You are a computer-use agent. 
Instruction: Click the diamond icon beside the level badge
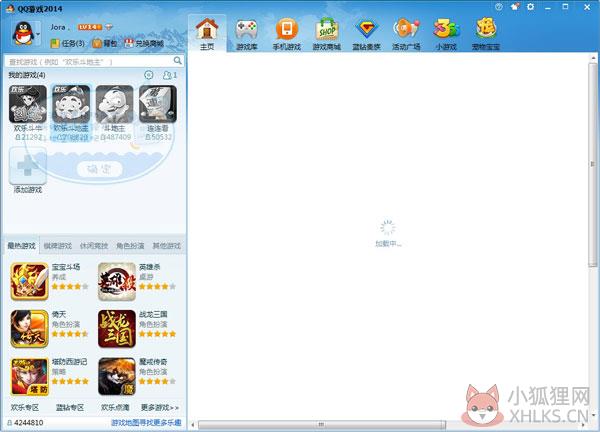pyautogui.click(x=109, y=27)
